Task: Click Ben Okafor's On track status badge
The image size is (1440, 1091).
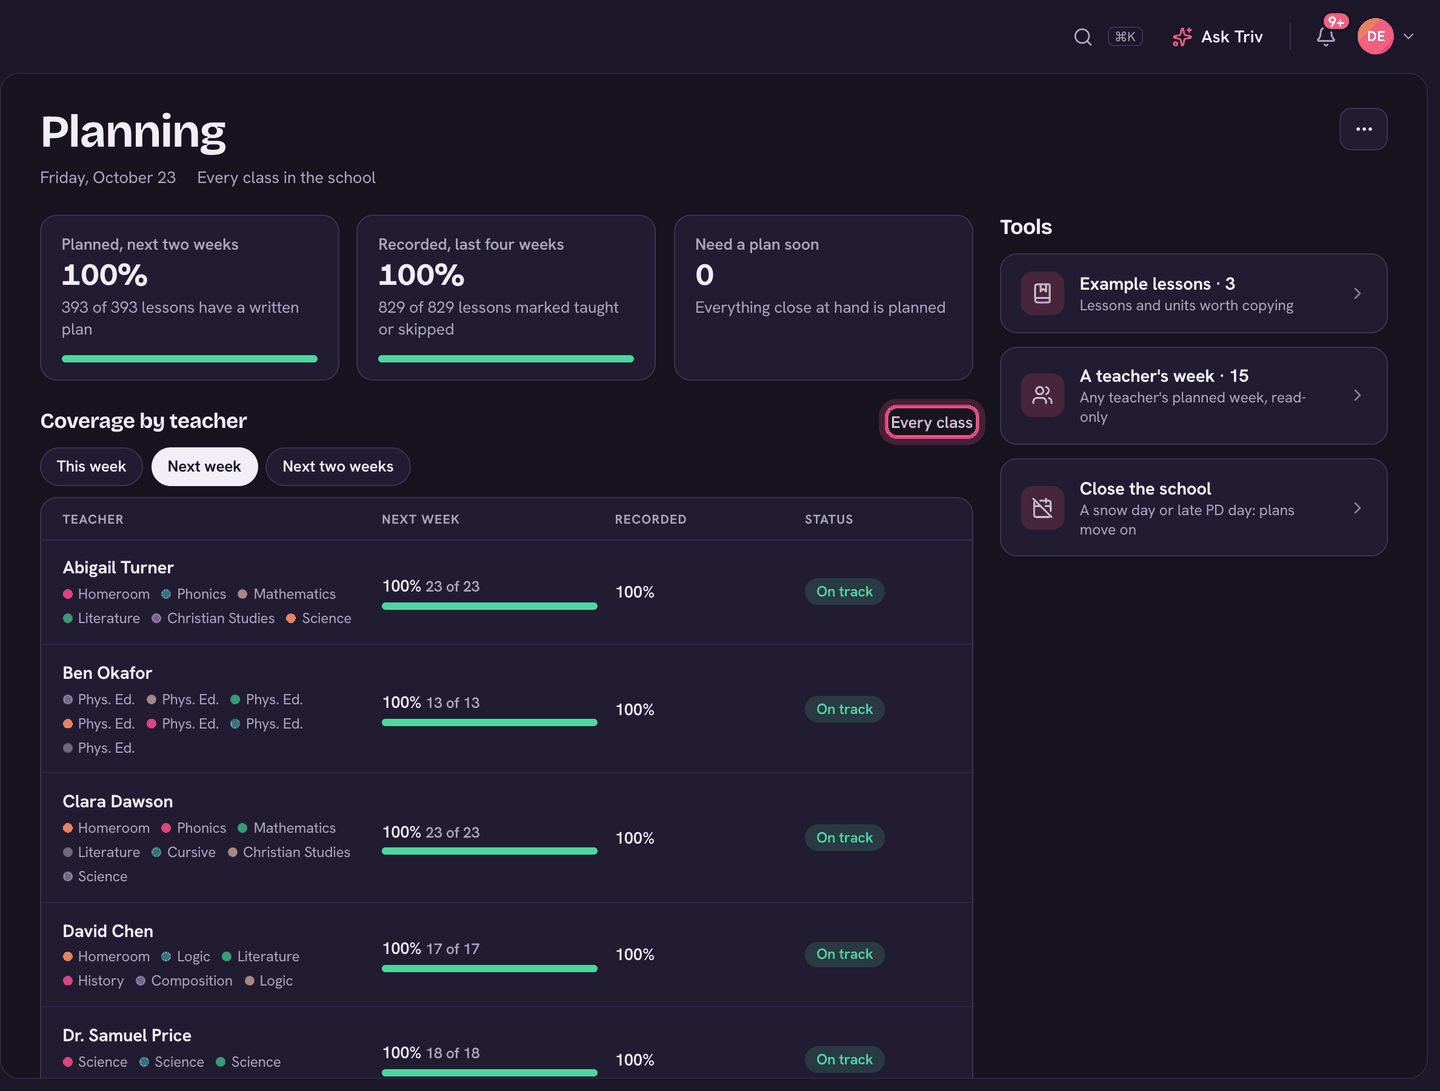Action: coord(845,709)
